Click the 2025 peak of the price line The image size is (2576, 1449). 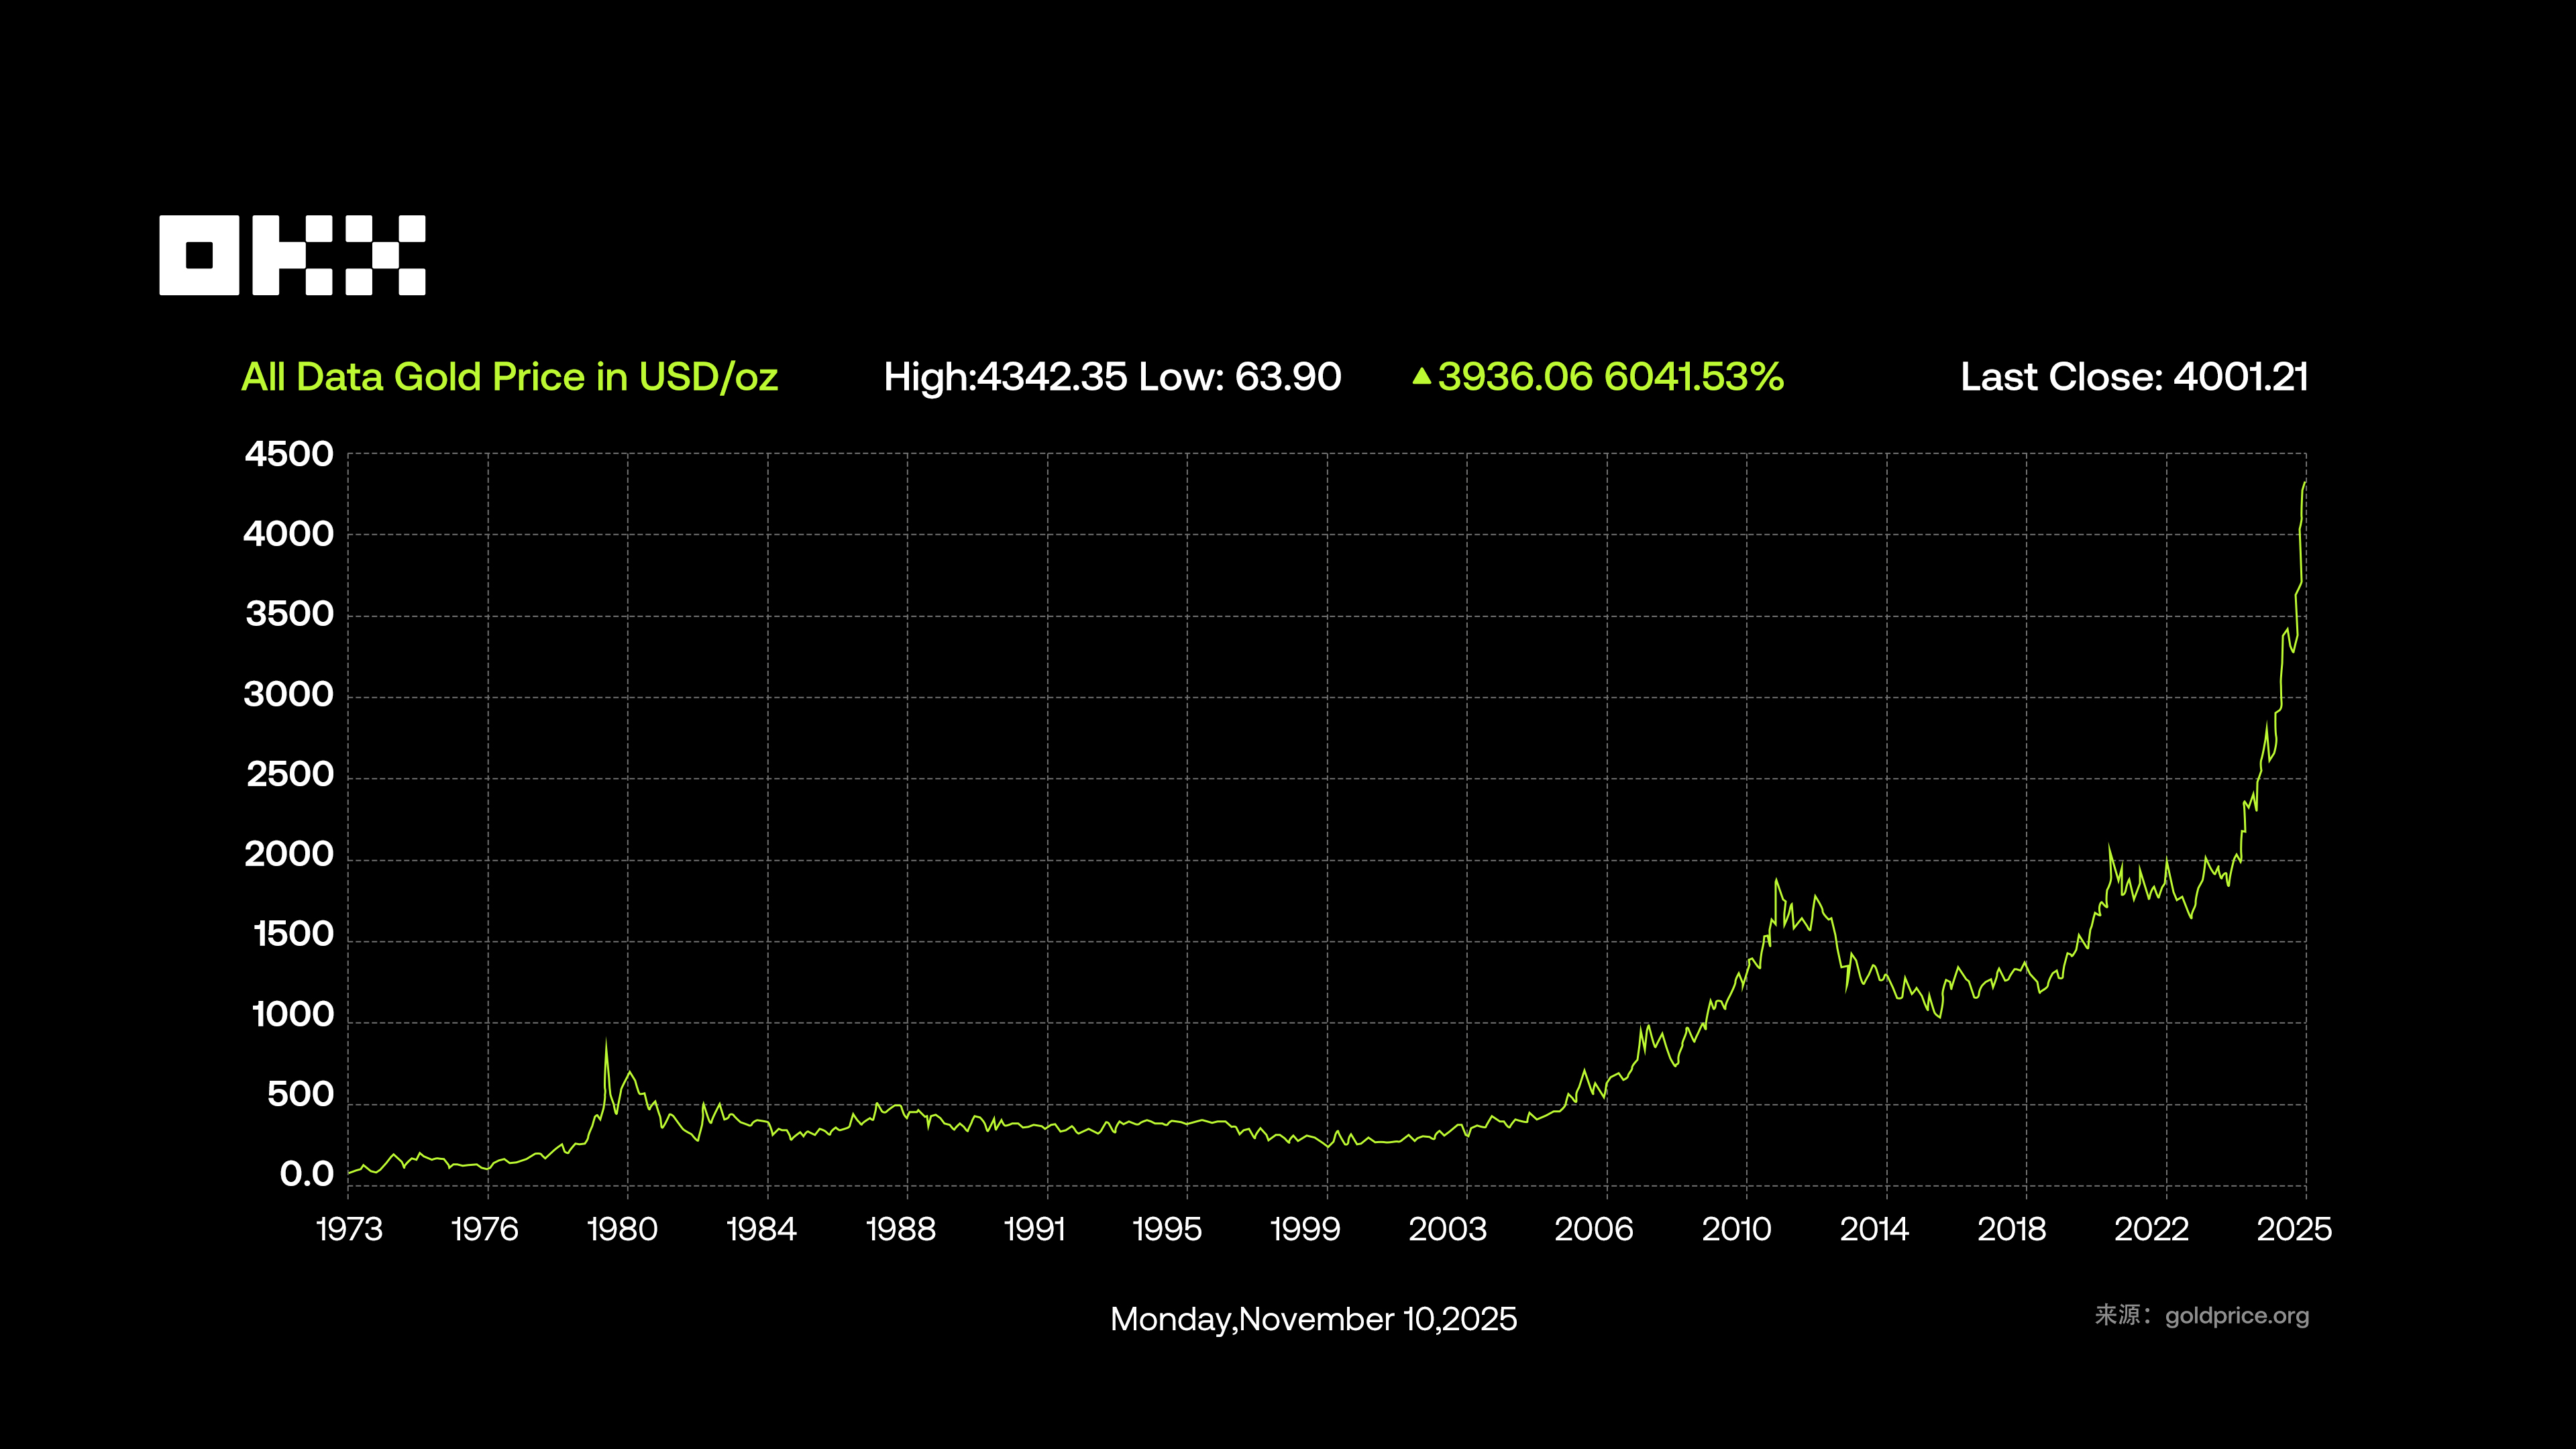tap(2305, 483)
